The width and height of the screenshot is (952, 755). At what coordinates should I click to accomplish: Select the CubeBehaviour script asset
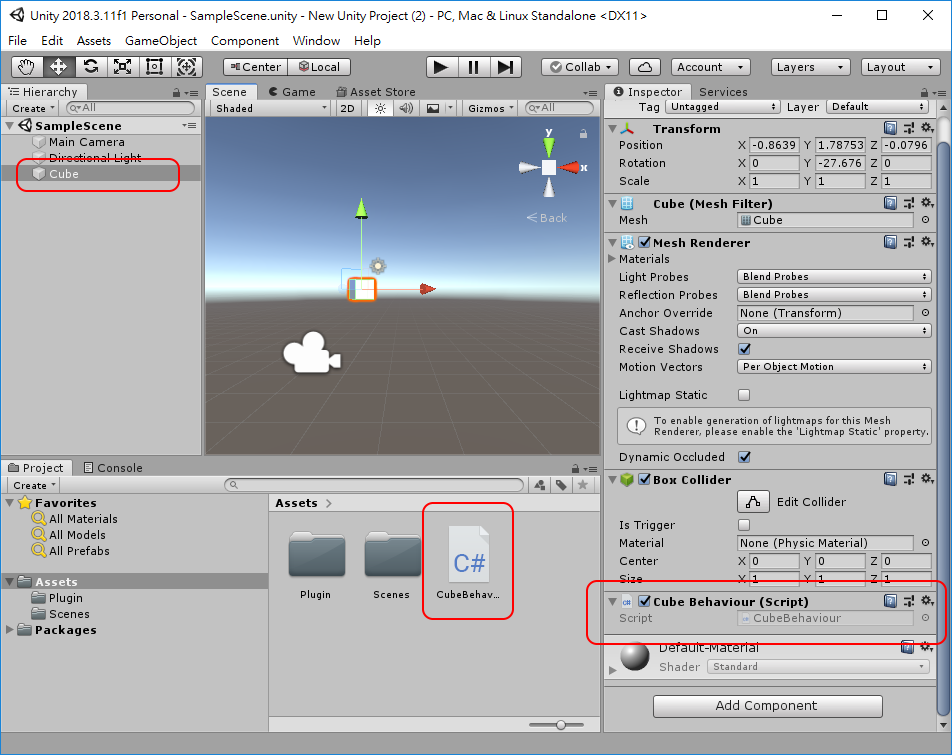[x=468, y=562]
